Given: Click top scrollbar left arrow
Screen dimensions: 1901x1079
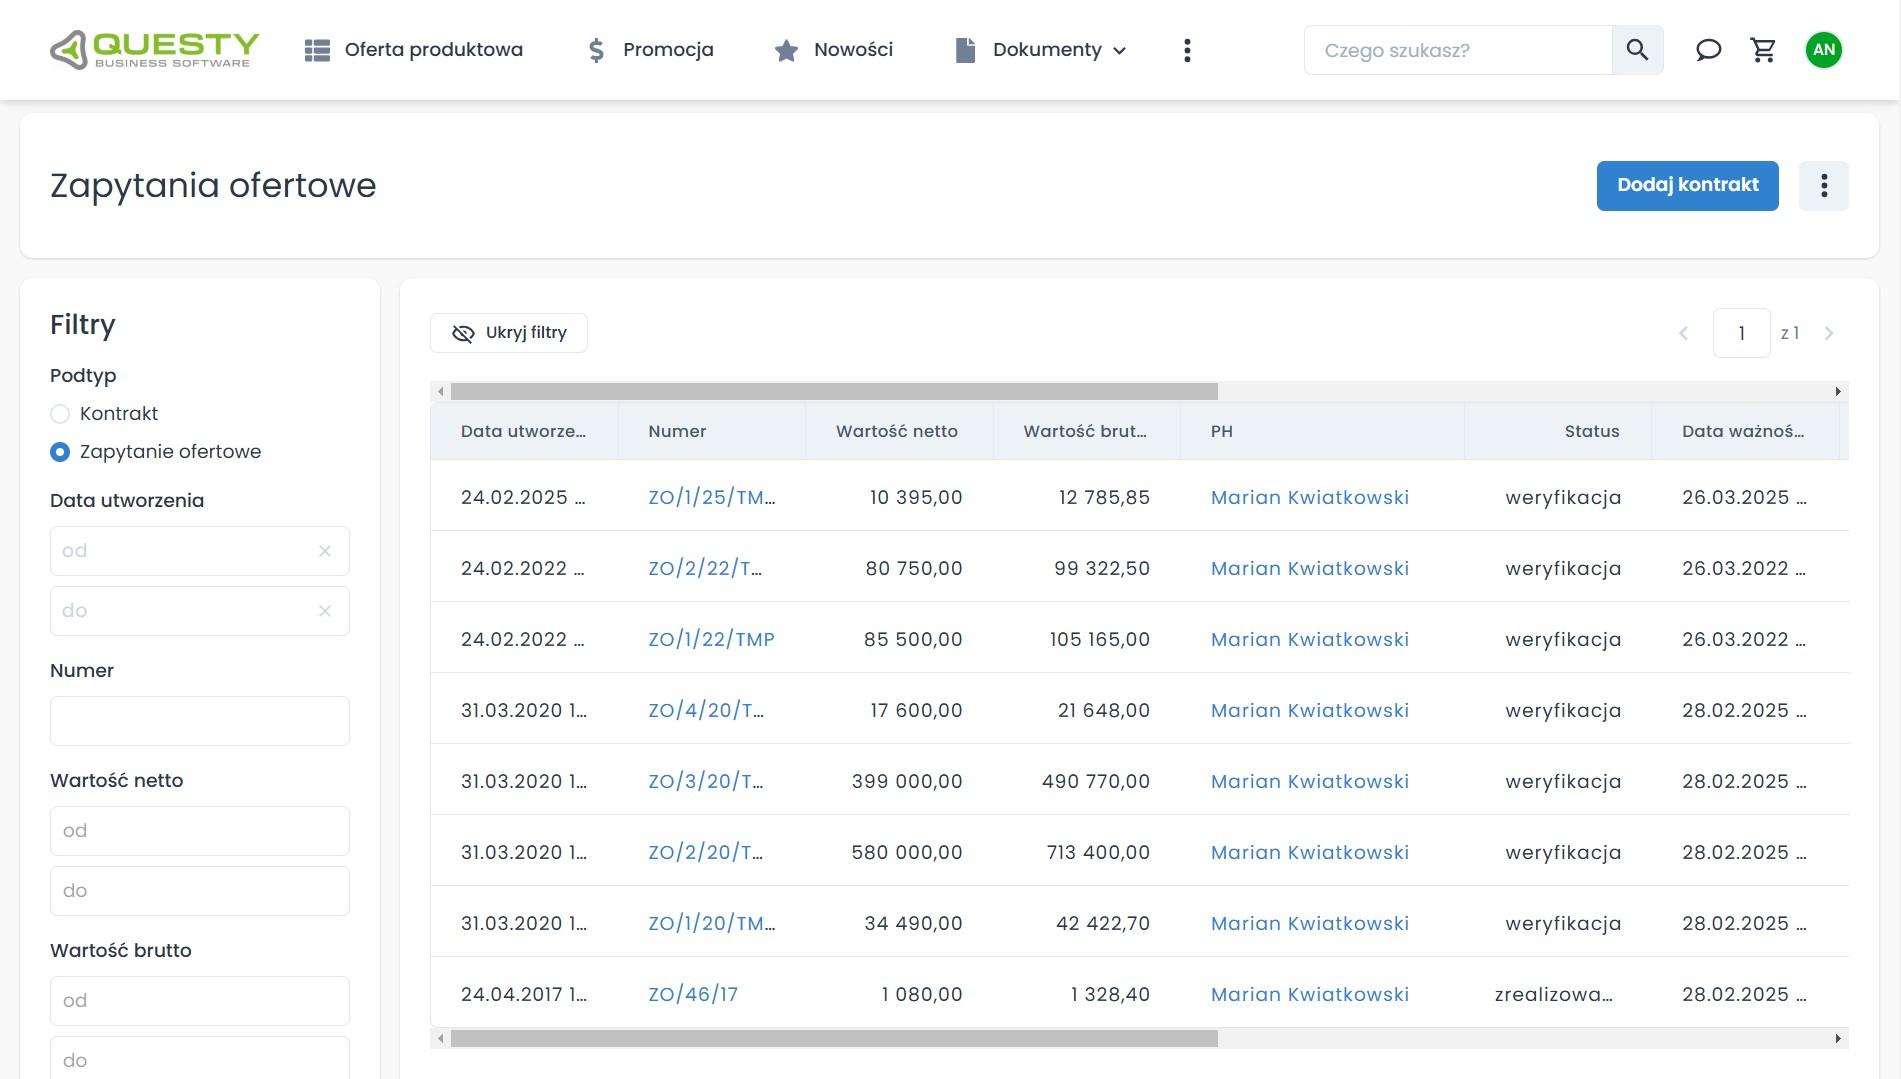Looking at the screenshot, I should (x=440, y=391).
